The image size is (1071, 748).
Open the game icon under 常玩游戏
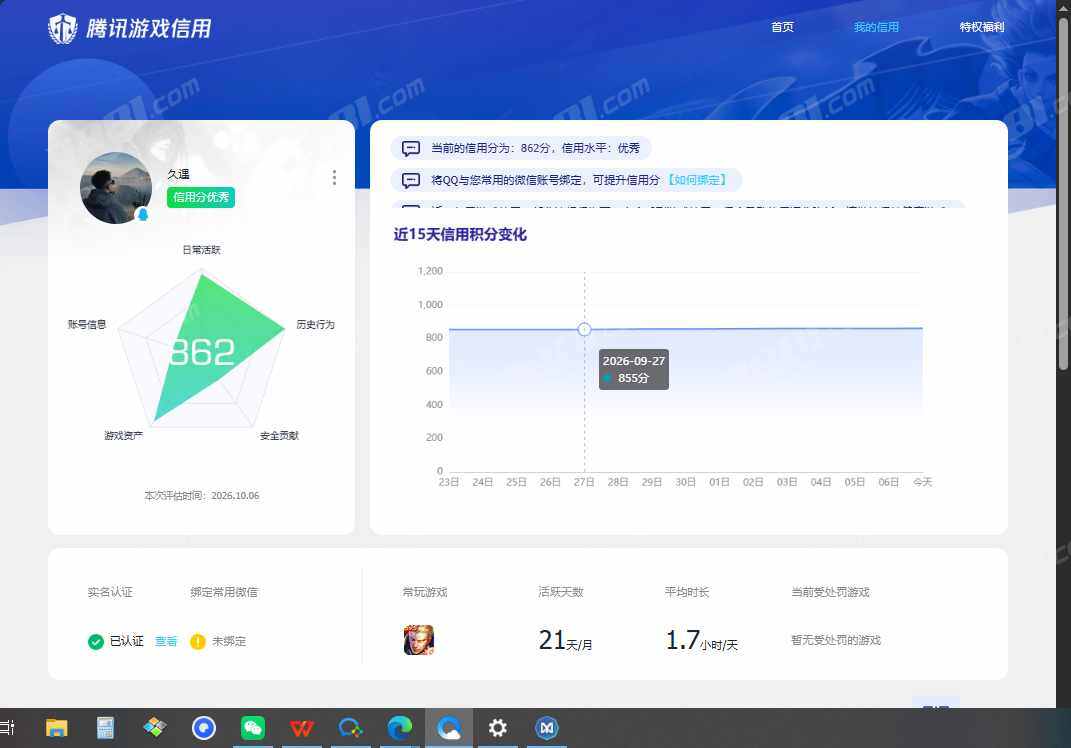(419, 640)
